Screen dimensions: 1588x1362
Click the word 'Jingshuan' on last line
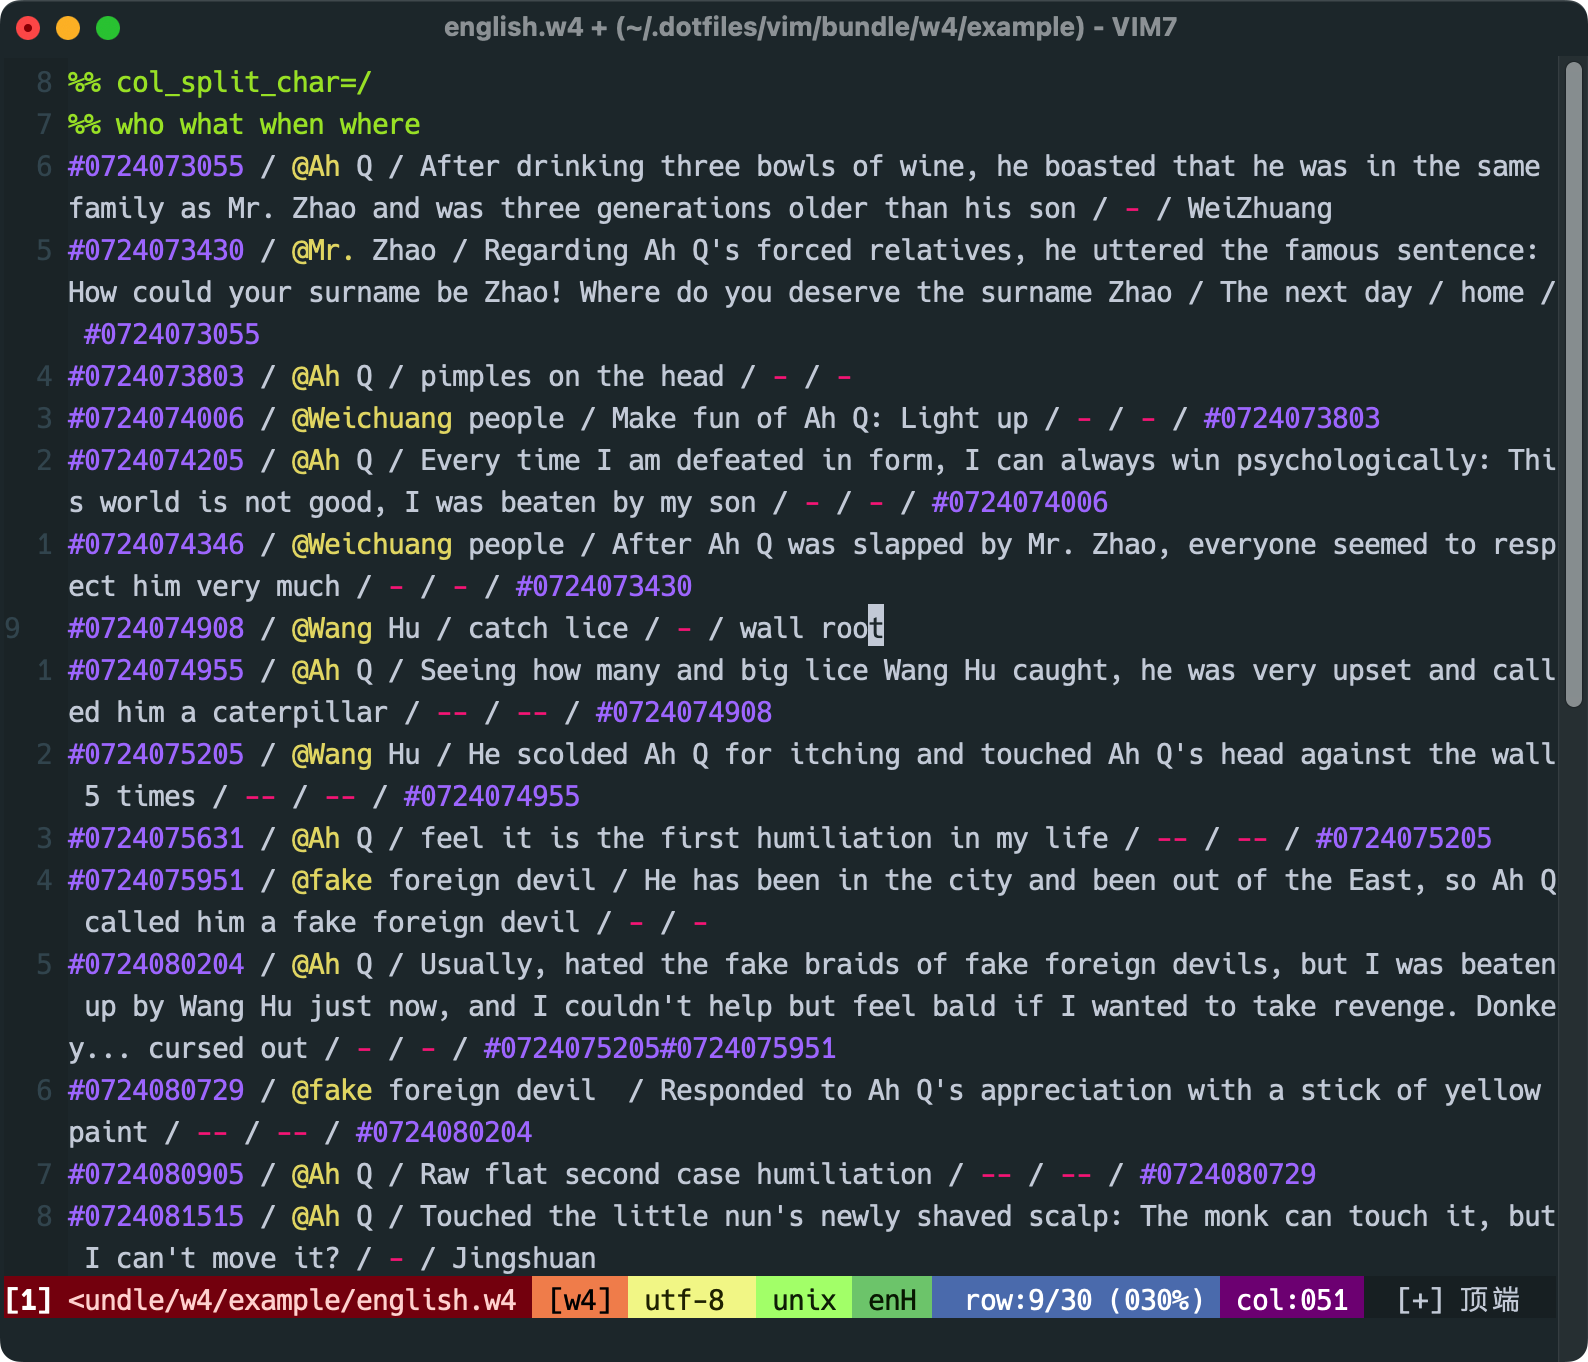(524, 1258)
